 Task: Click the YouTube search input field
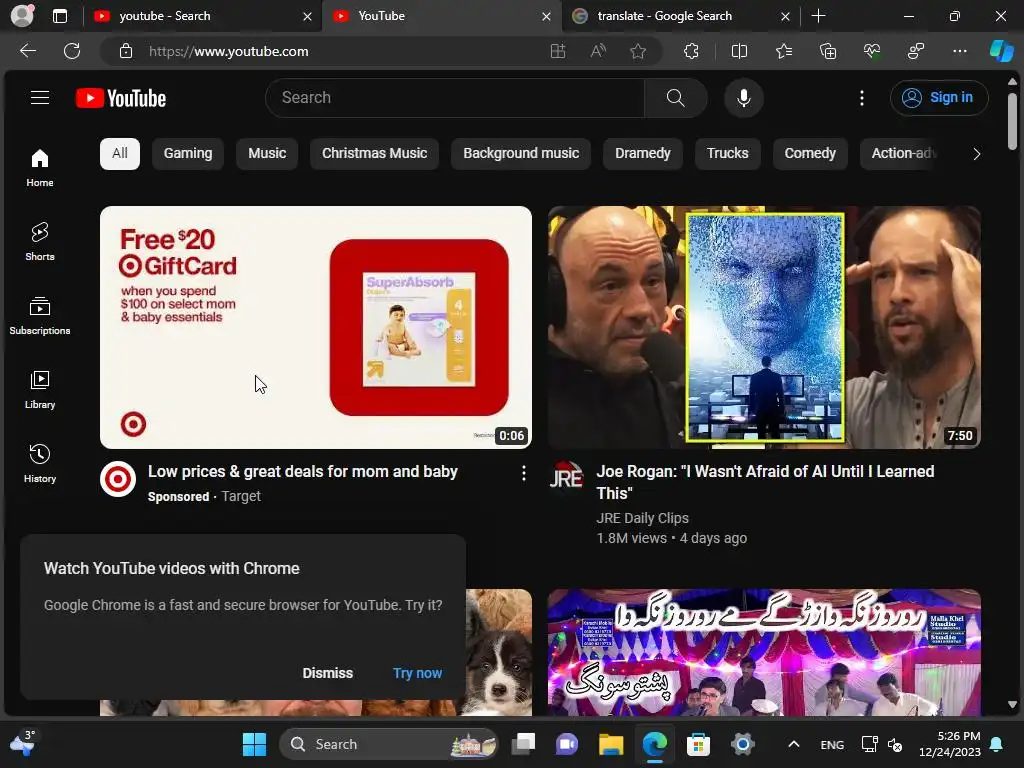(455, 98)
